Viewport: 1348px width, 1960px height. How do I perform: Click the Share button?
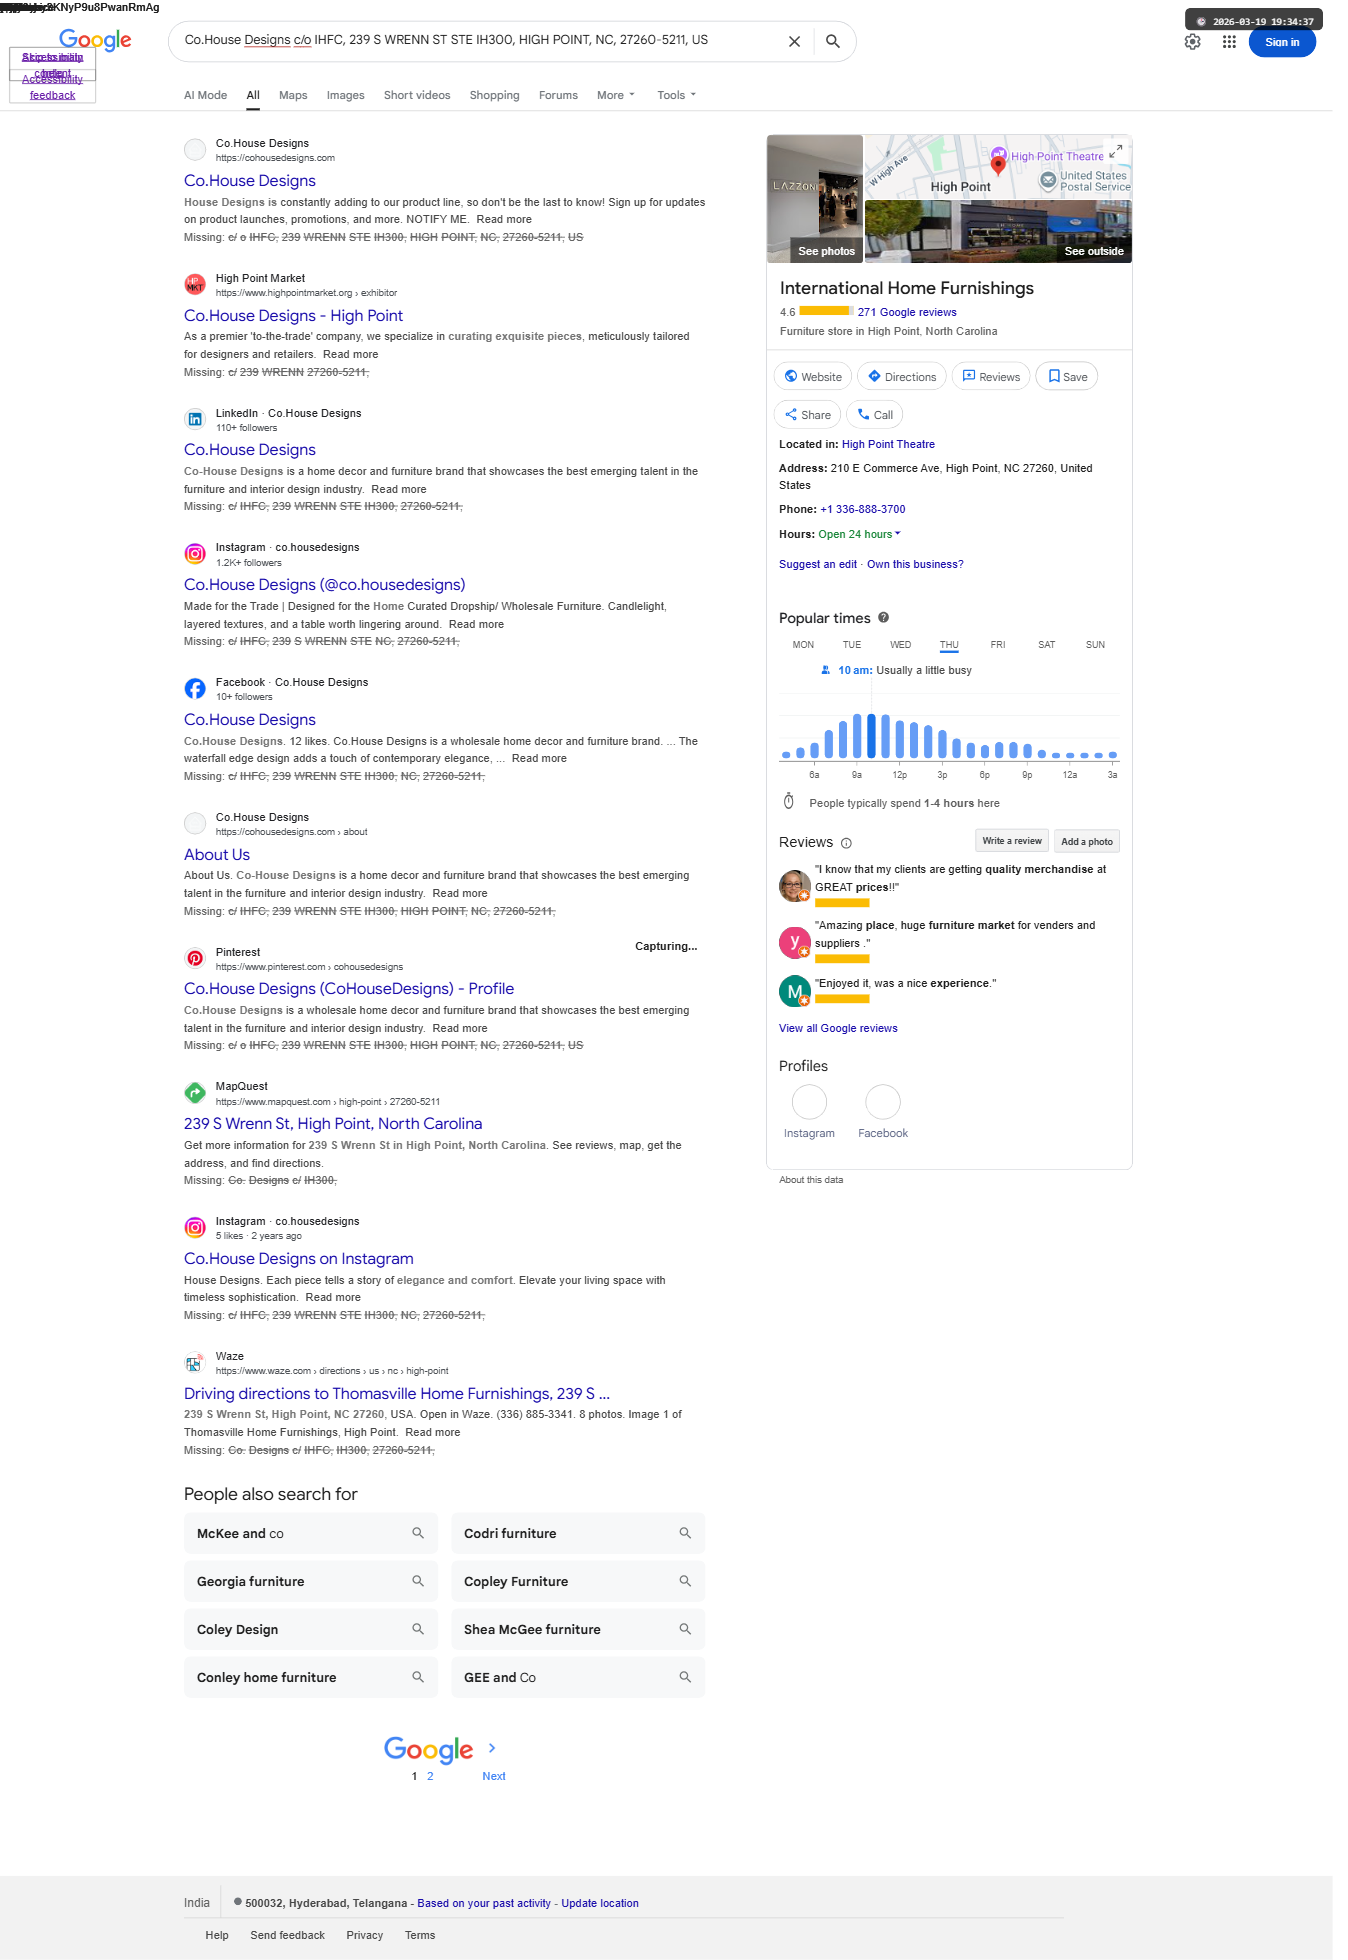tap(808, 415)
